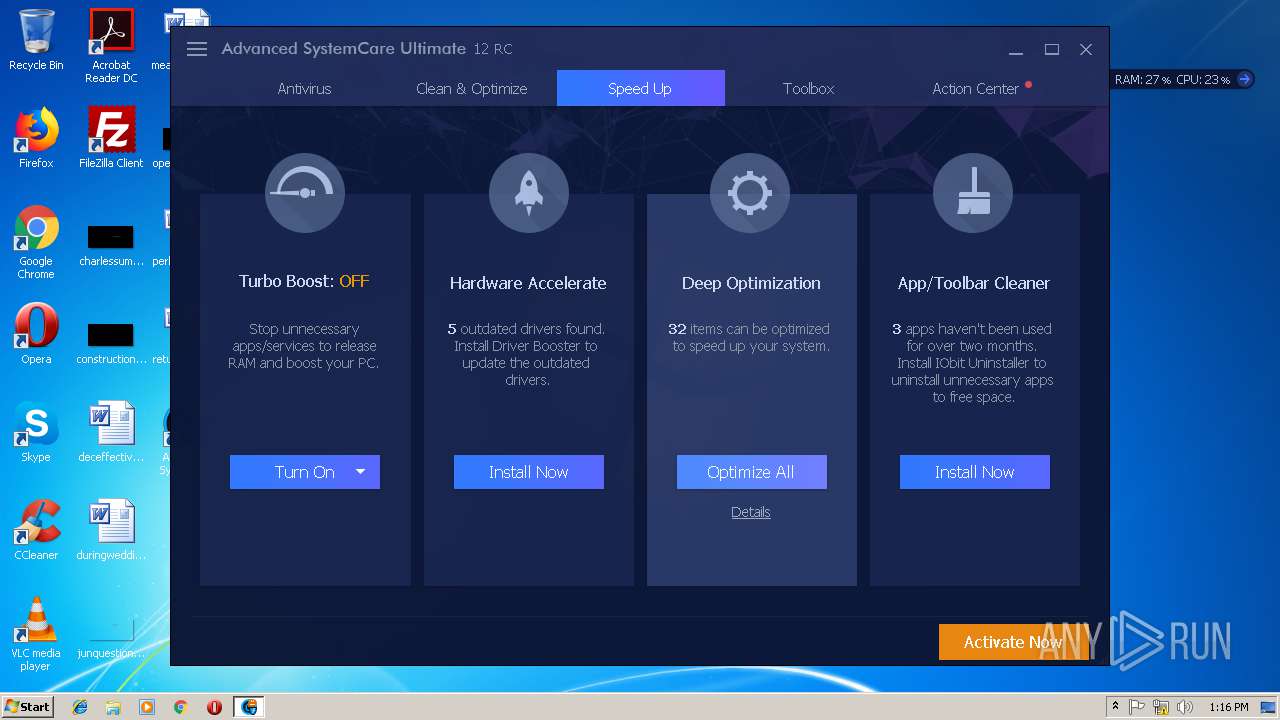Open the junquestion... desktop file
This screenshot has width=1280, height=720.
[111, 638]
